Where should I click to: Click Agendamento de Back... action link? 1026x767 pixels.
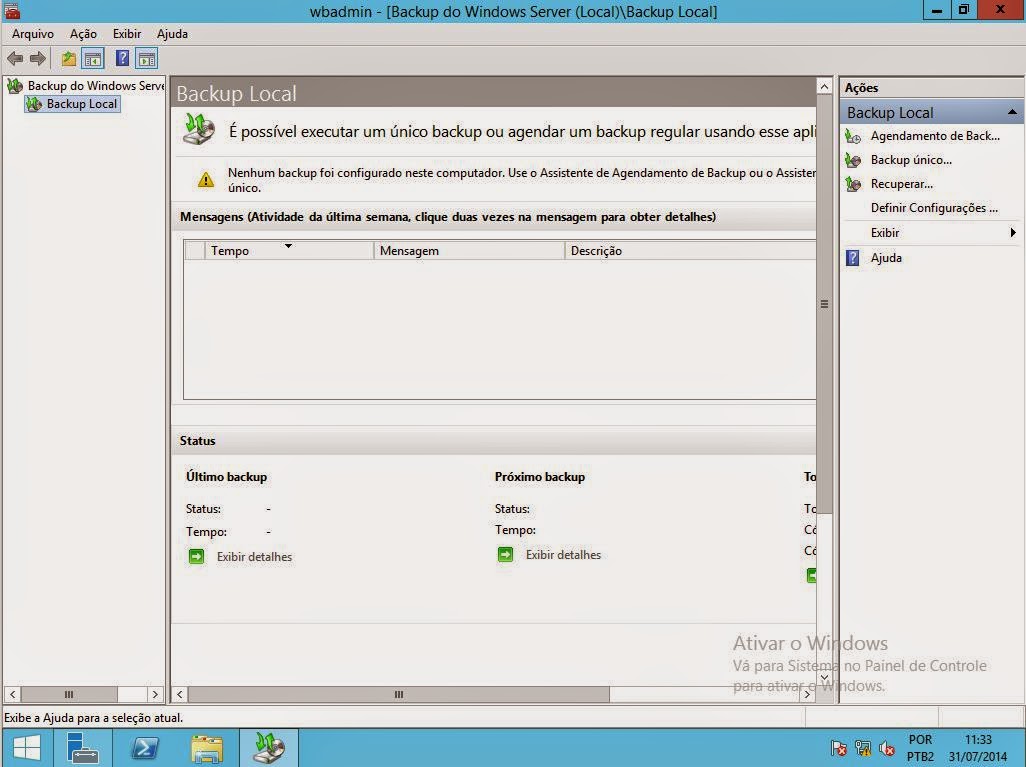coord(935,136)
